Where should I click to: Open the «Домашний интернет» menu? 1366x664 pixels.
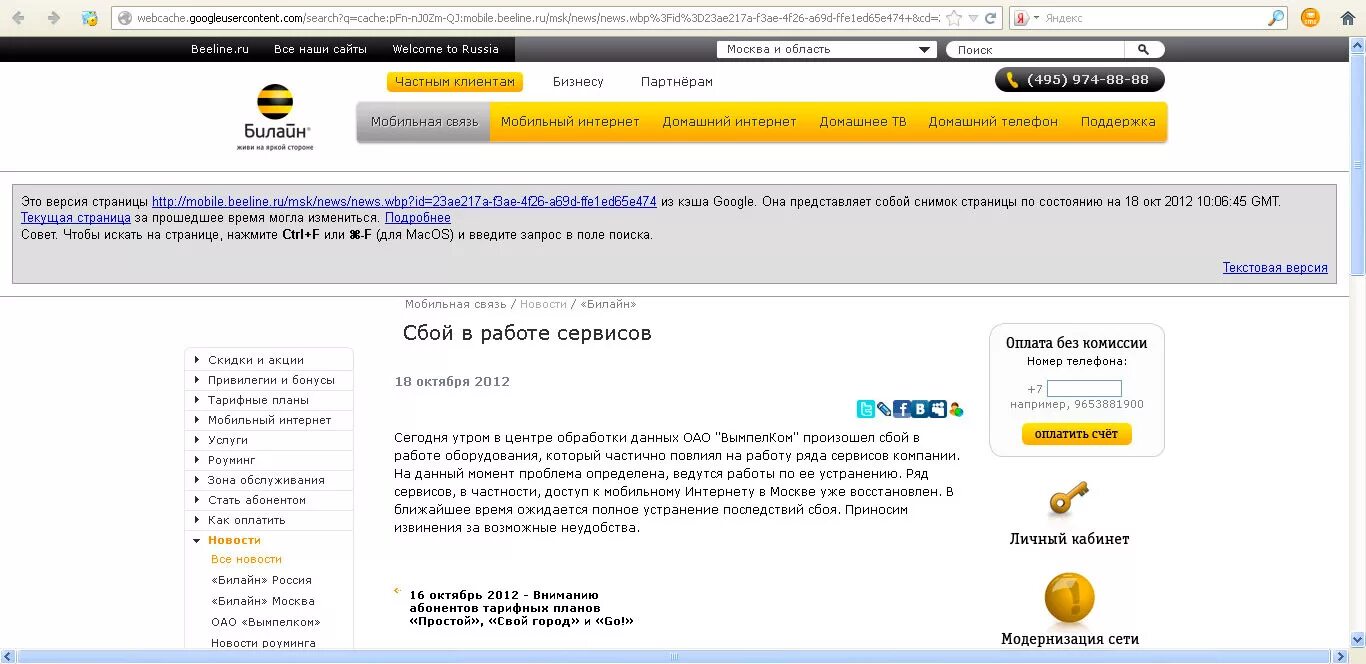pos(729,122)
